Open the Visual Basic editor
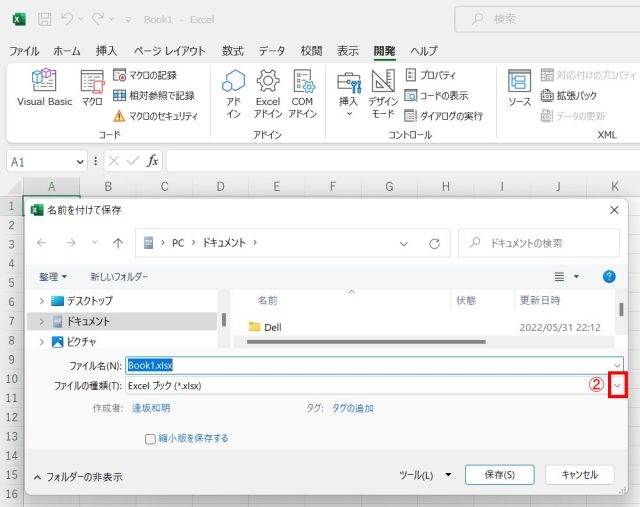Image resolution: width=640 pixels, height=507 pixels. coord(45,88)
